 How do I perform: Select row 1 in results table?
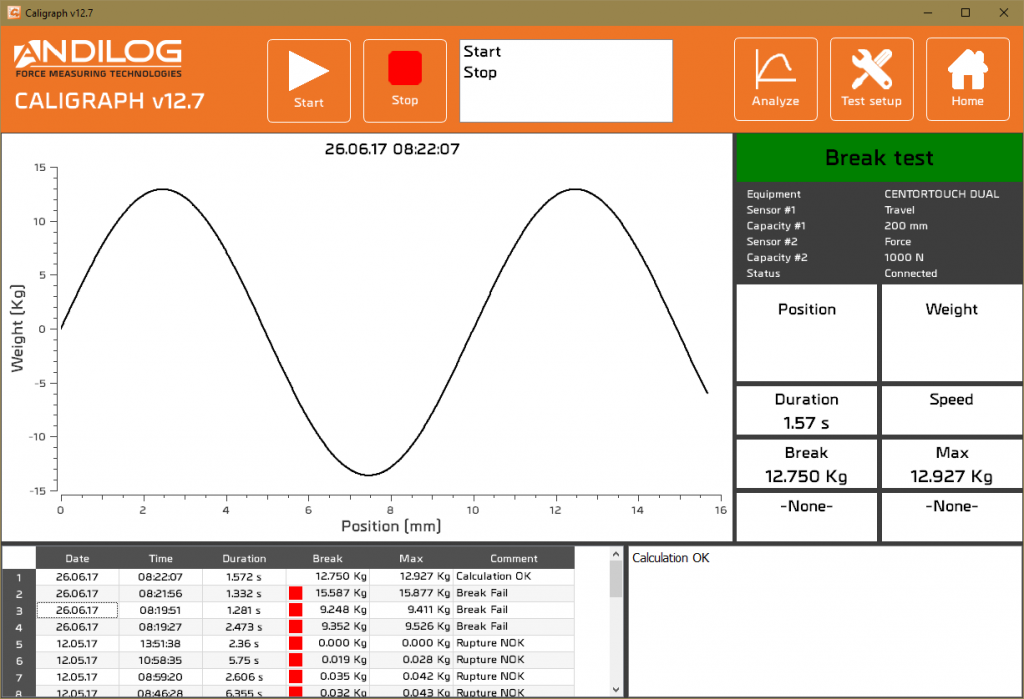tap(18, 577)
